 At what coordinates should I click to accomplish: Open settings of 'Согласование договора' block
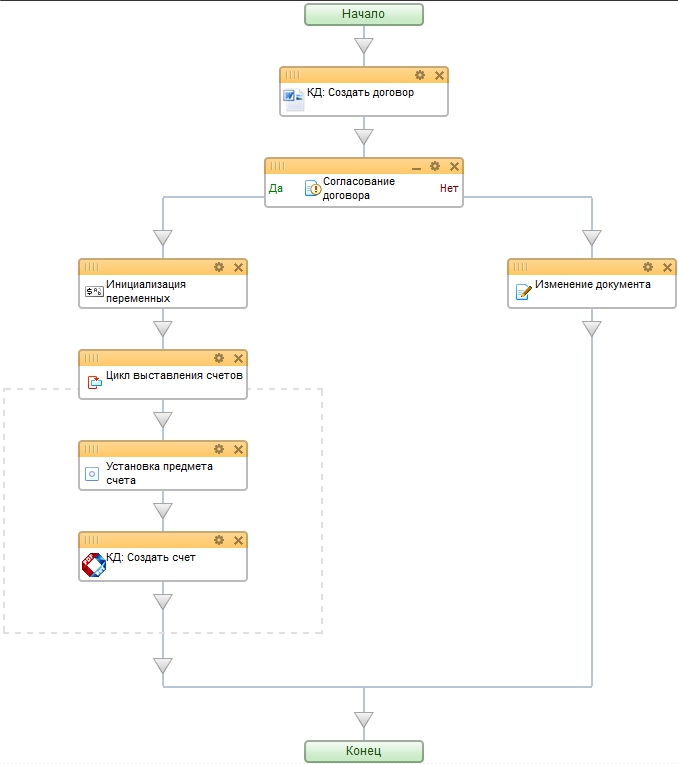coord(435,166)
